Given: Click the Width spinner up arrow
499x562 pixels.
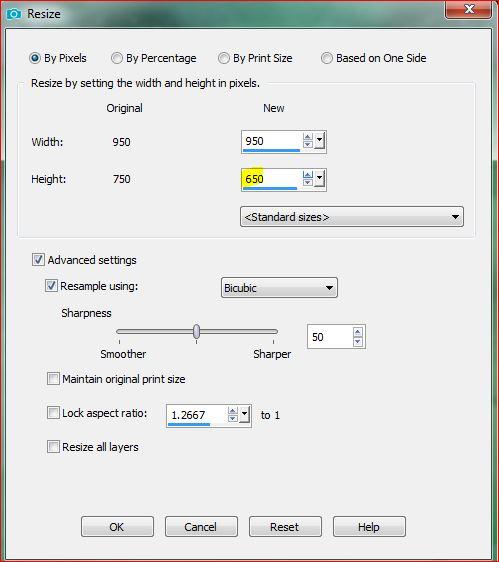Looking at the screenshot, I should tap(308, 137).
